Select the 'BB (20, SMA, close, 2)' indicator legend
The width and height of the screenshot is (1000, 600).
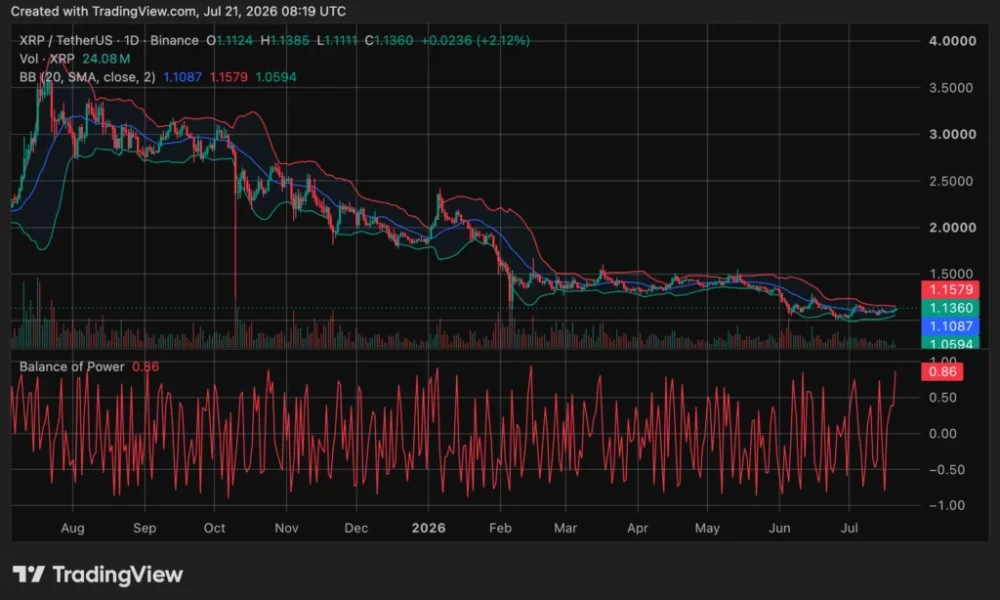(87, 77)
